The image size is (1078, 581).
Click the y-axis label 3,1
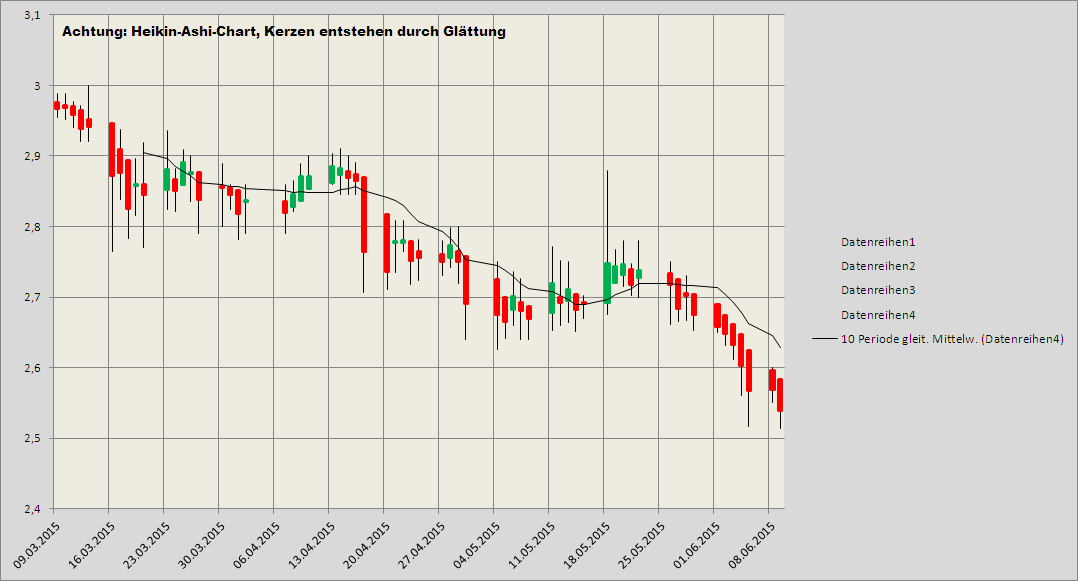(32, 15)
